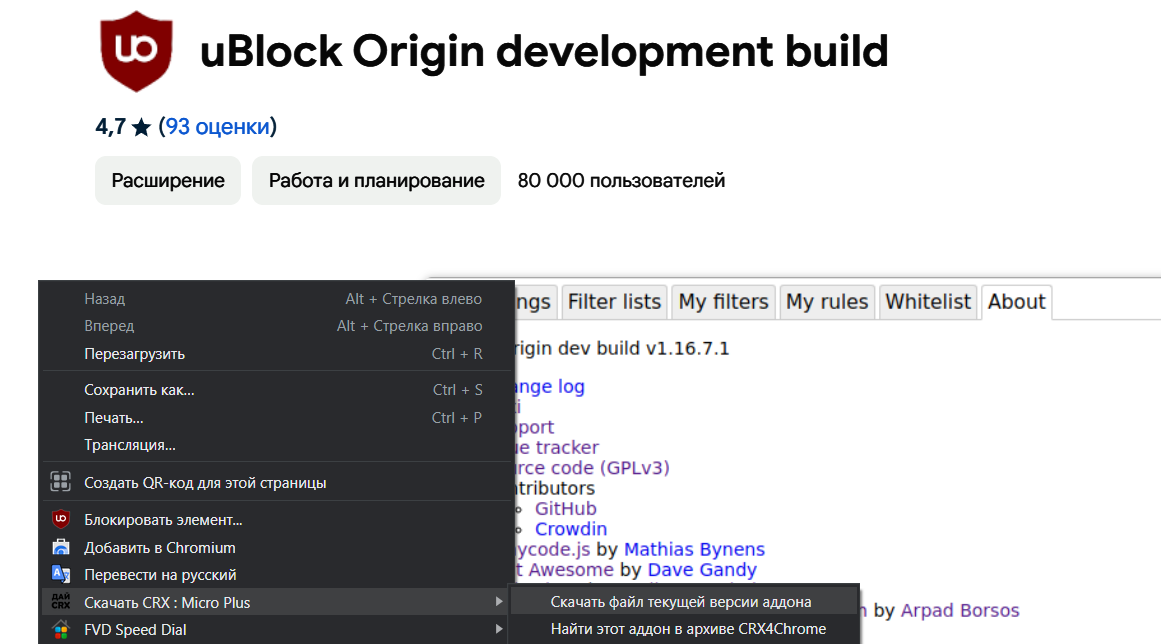1161x644 pixels.
Task: Choose Вперед in the context menu
Action: (277, 326)
